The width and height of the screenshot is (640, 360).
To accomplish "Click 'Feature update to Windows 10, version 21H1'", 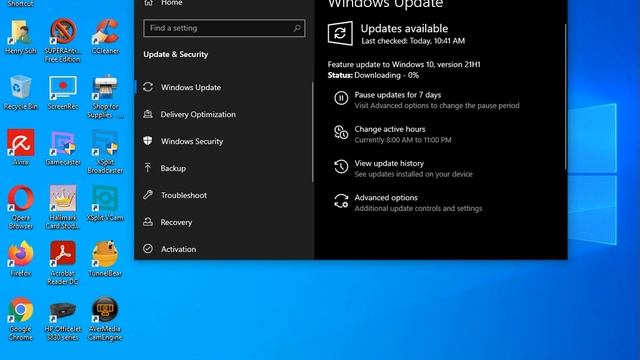I will tap(404, 64).
